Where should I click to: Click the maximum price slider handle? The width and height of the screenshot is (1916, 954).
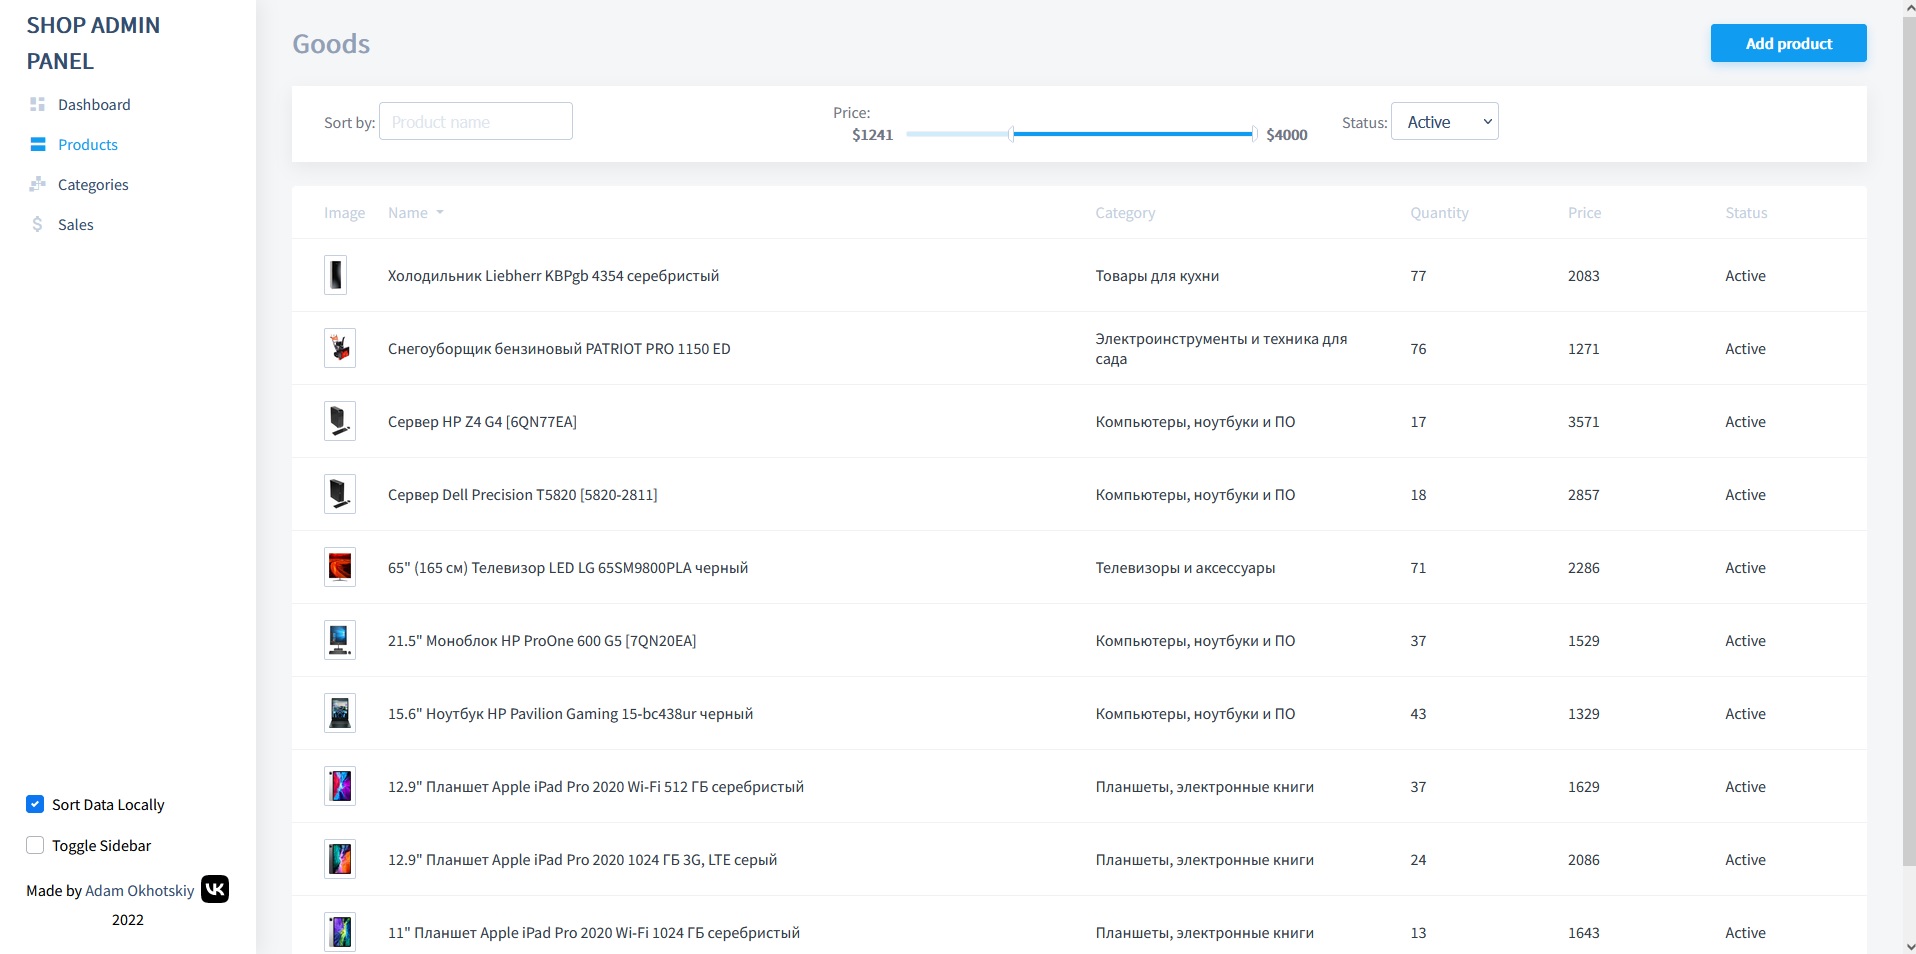[1254, 134]
